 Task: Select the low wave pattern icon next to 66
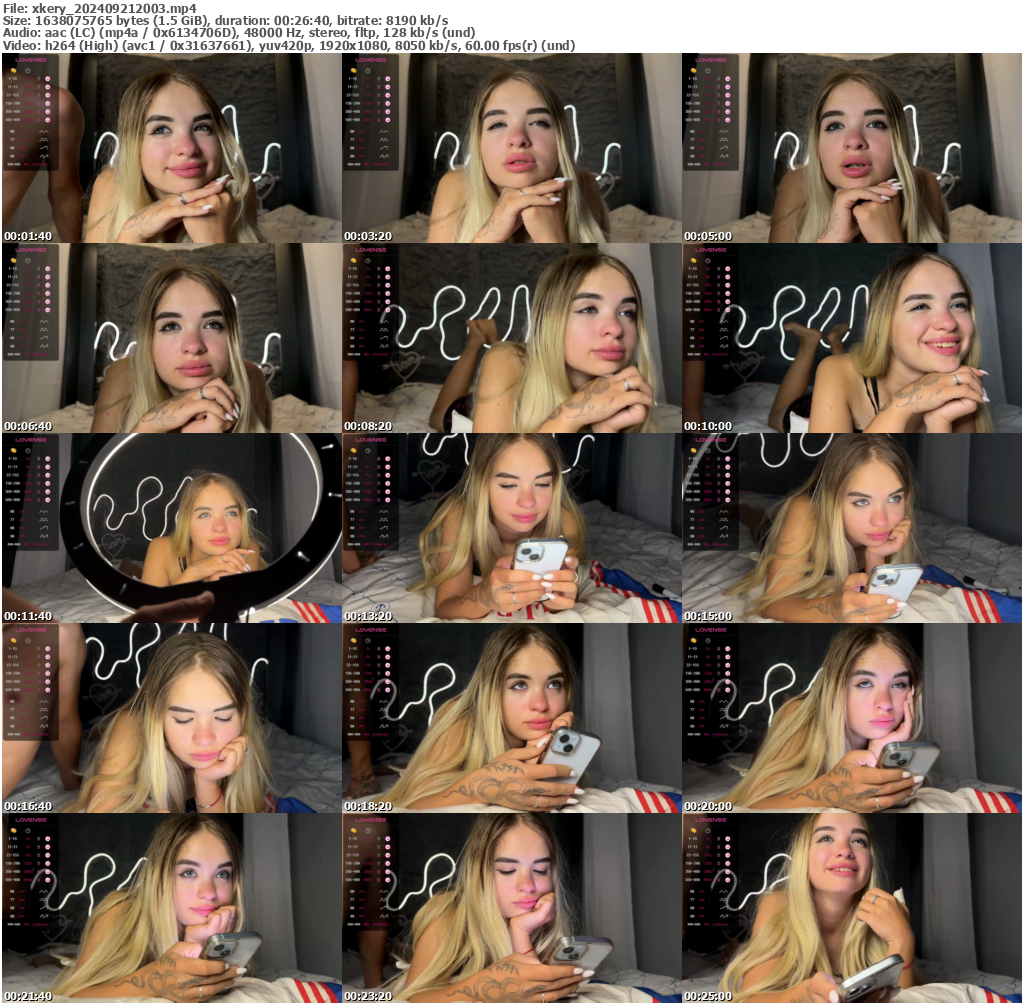click(46, 131)
